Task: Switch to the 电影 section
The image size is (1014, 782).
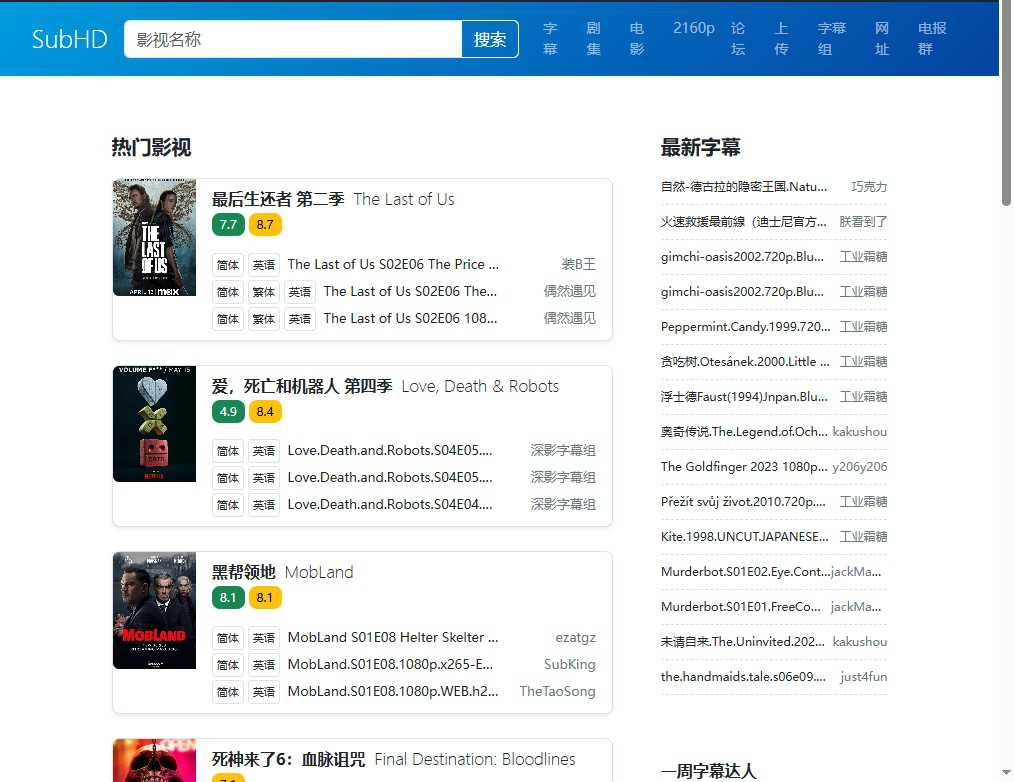Action: 637,39
